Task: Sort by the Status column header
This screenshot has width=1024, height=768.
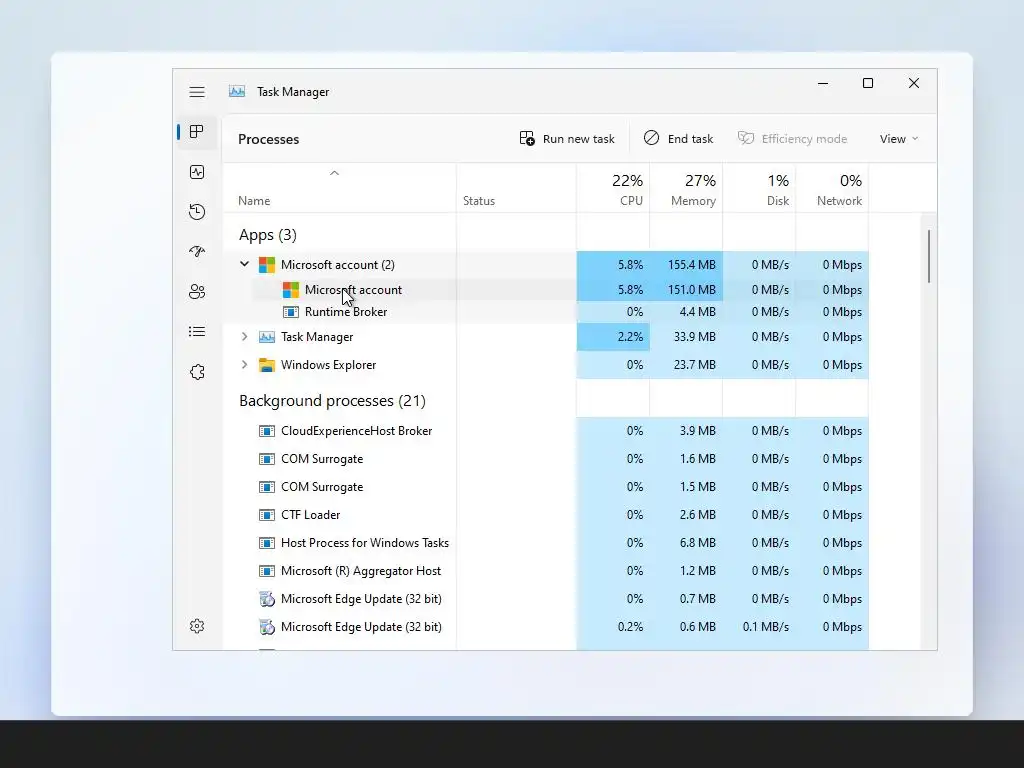Action: [517, 188]
